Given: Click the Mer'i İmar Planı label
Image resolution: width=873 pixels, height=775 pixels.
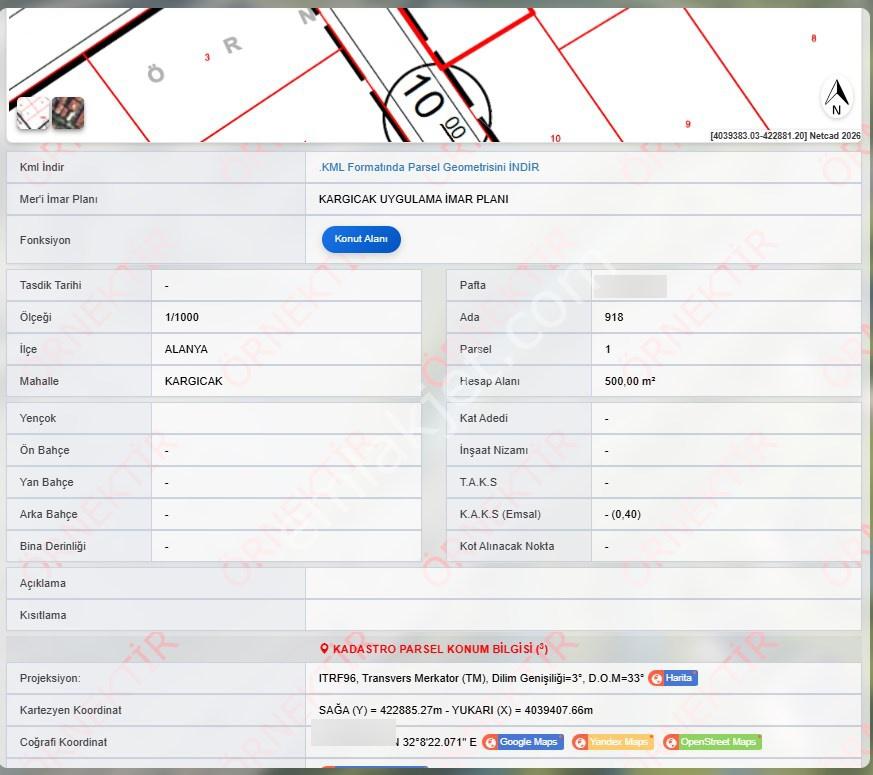Looking at the screenshot, I should click(58, 199).
